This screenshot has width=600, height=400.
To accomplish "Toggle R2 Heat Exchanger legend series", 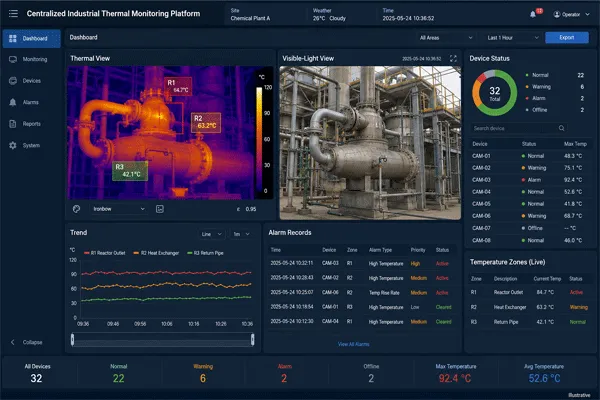I will tap(156, 253).
